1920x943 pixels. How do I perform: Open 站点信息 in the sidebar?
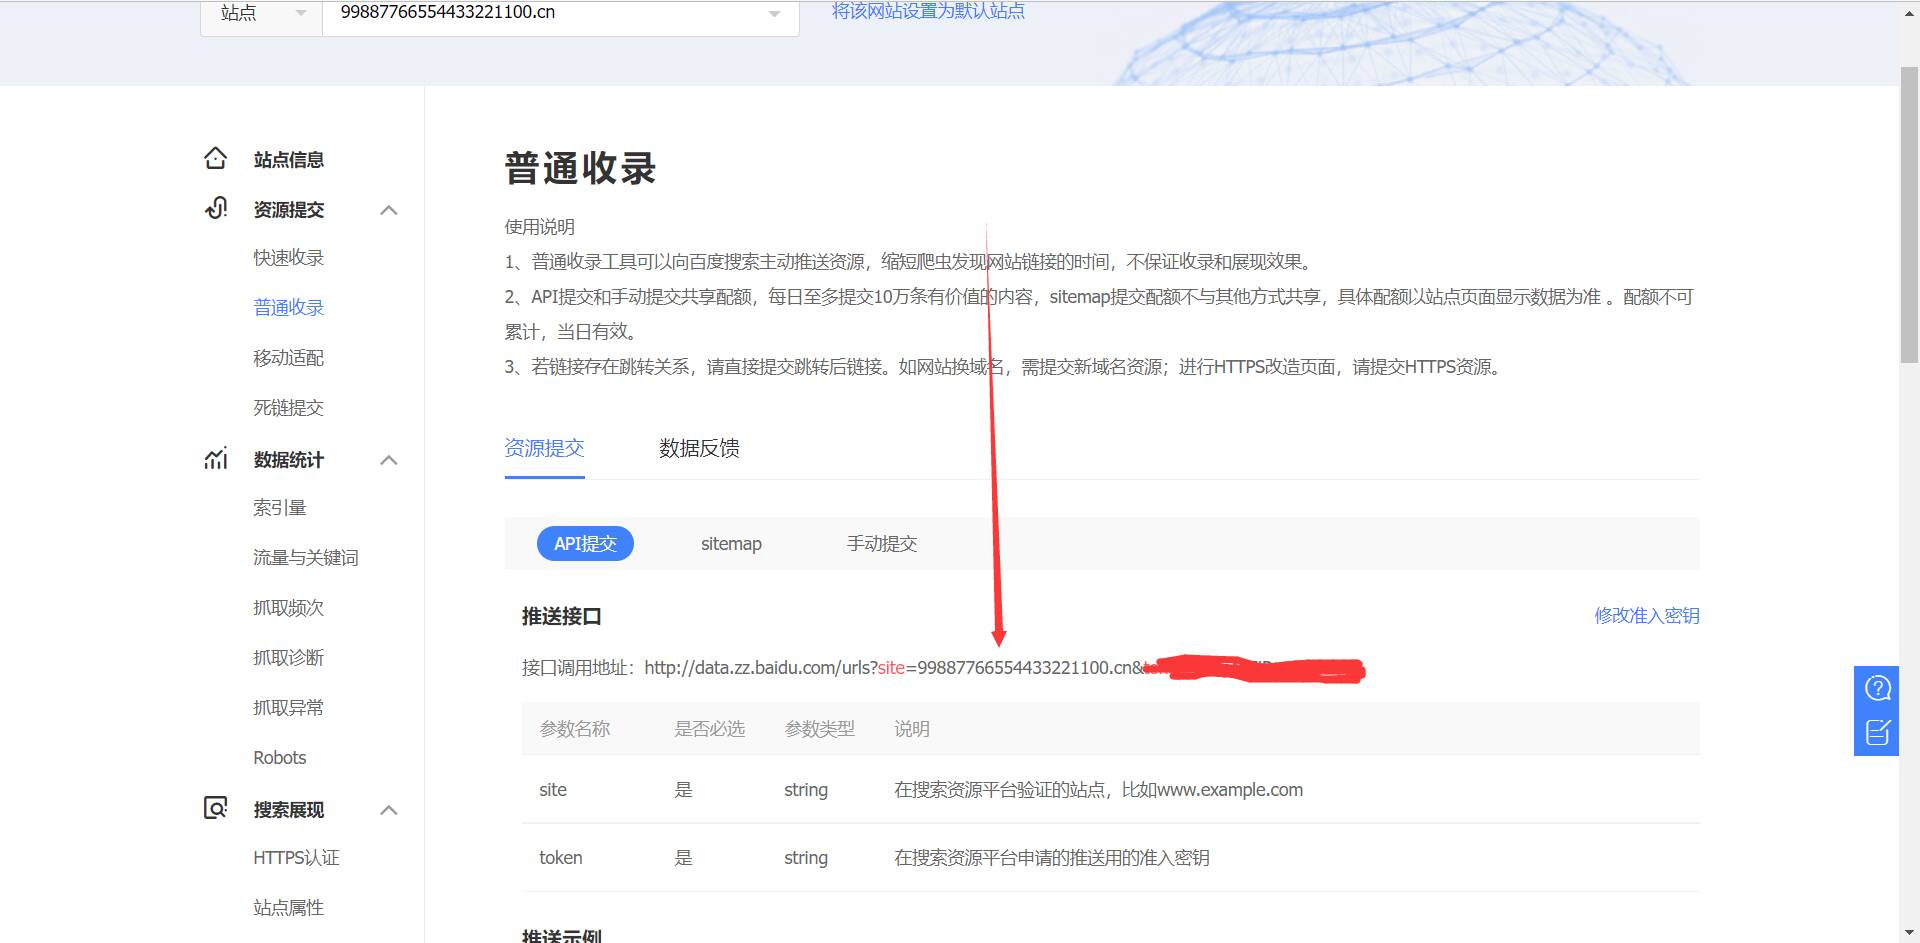click(x=288, y=160)
